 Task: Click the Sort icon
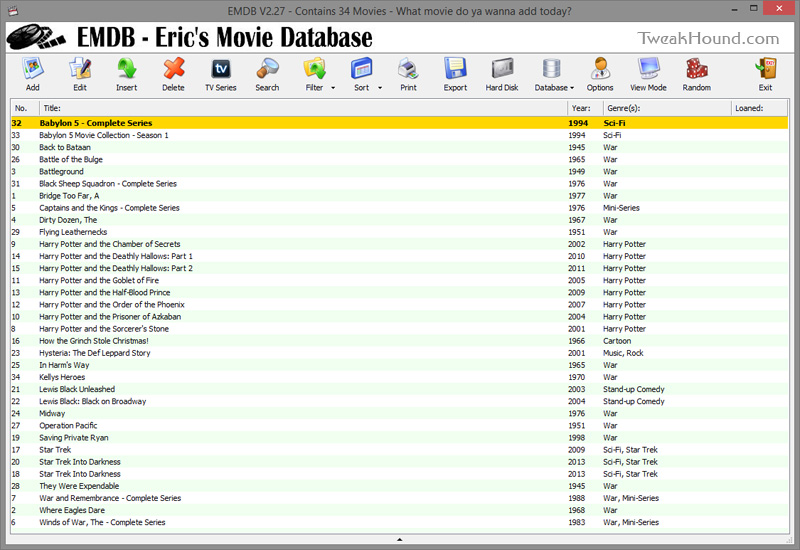coord(361,69)
